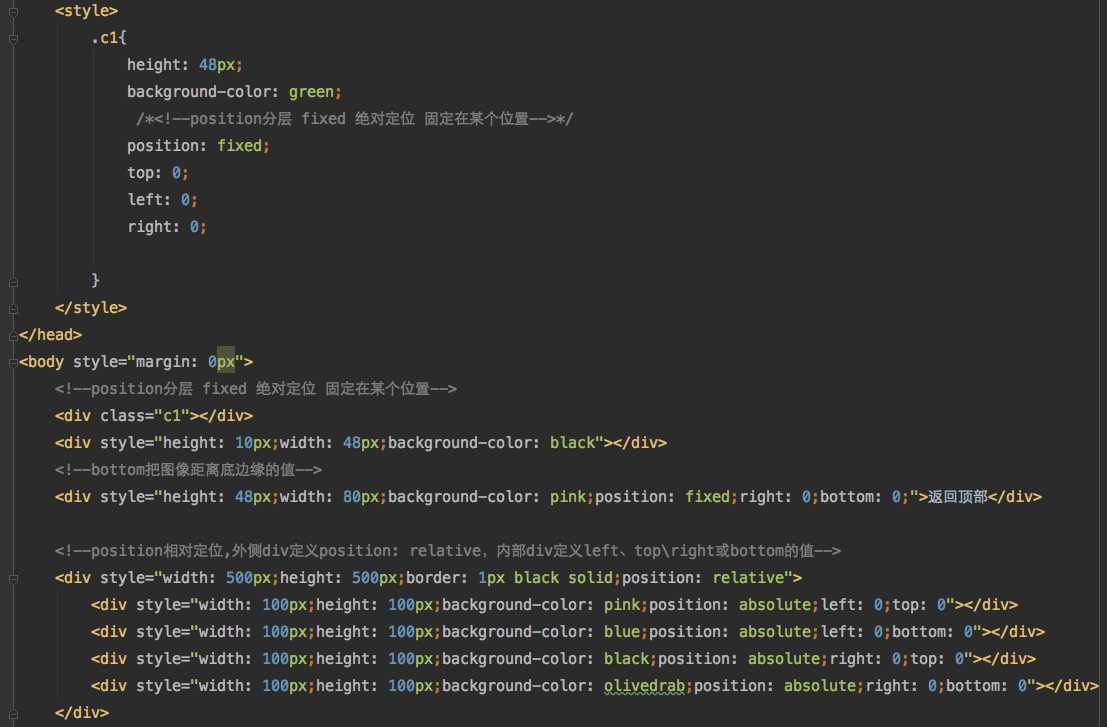Viewport: 1107px width, 727px height.
Task: Click the underlined "olivedrab" color value
Action: tap(644, 686)
